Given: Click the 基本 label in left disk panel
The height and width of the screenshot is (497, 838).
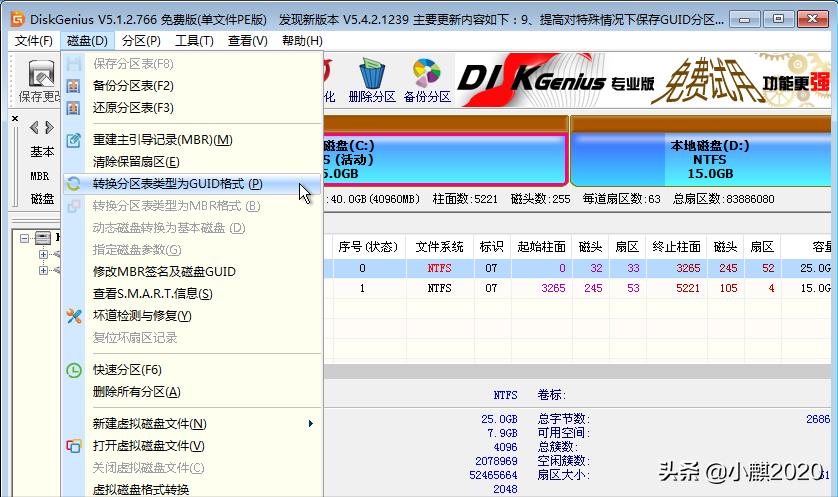Looking at the screenshot, I should point(42,152).
